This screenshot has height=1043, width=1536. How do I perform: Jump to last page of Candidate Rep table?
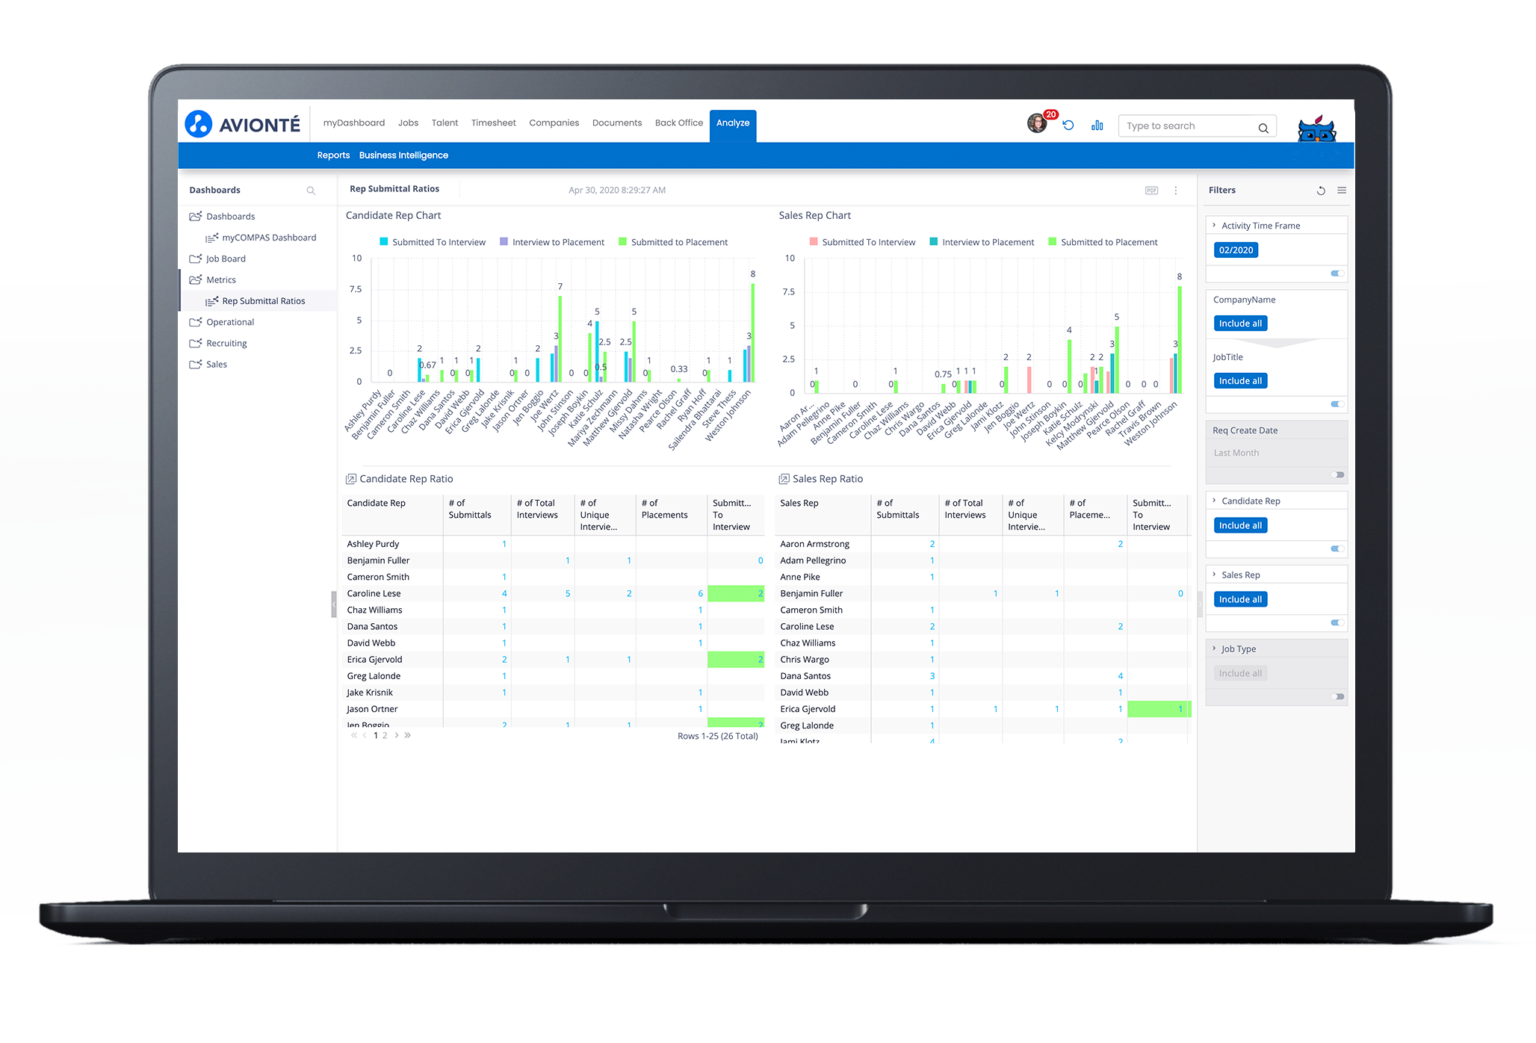tap(408, 736)
